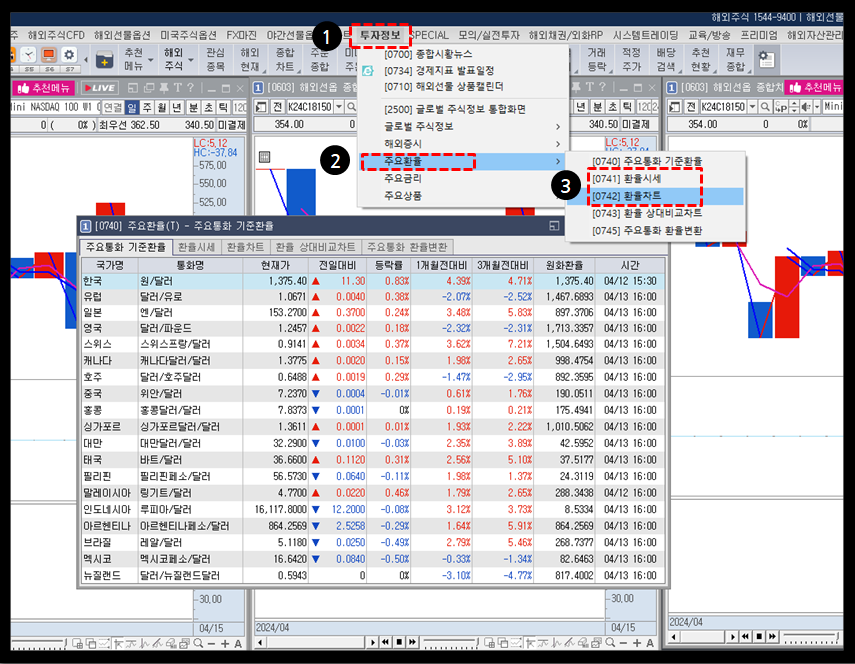The width and height of the screenshot is (855, 664).
Task: Toggle the 초 (second) period button in left chart
Action: (209, 107)
